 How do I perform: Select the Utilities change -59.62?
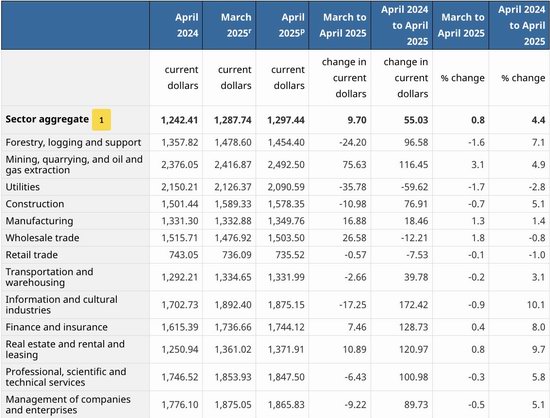coord(415,187)
